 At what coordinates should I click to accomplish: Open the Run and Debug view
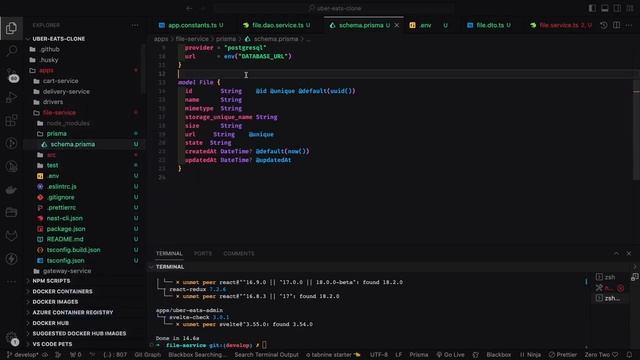click(11, 98)
